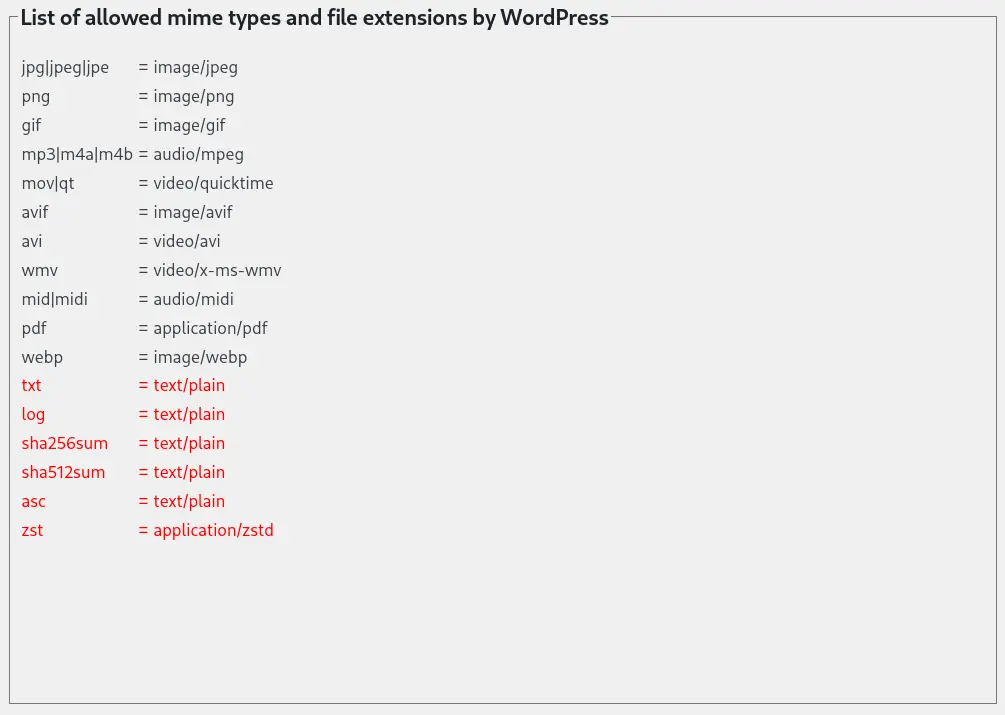Select the 'mp3|m4a|m4b' extension text
This screenshot has width=1005, height=715.
click(x=77, y=154)
